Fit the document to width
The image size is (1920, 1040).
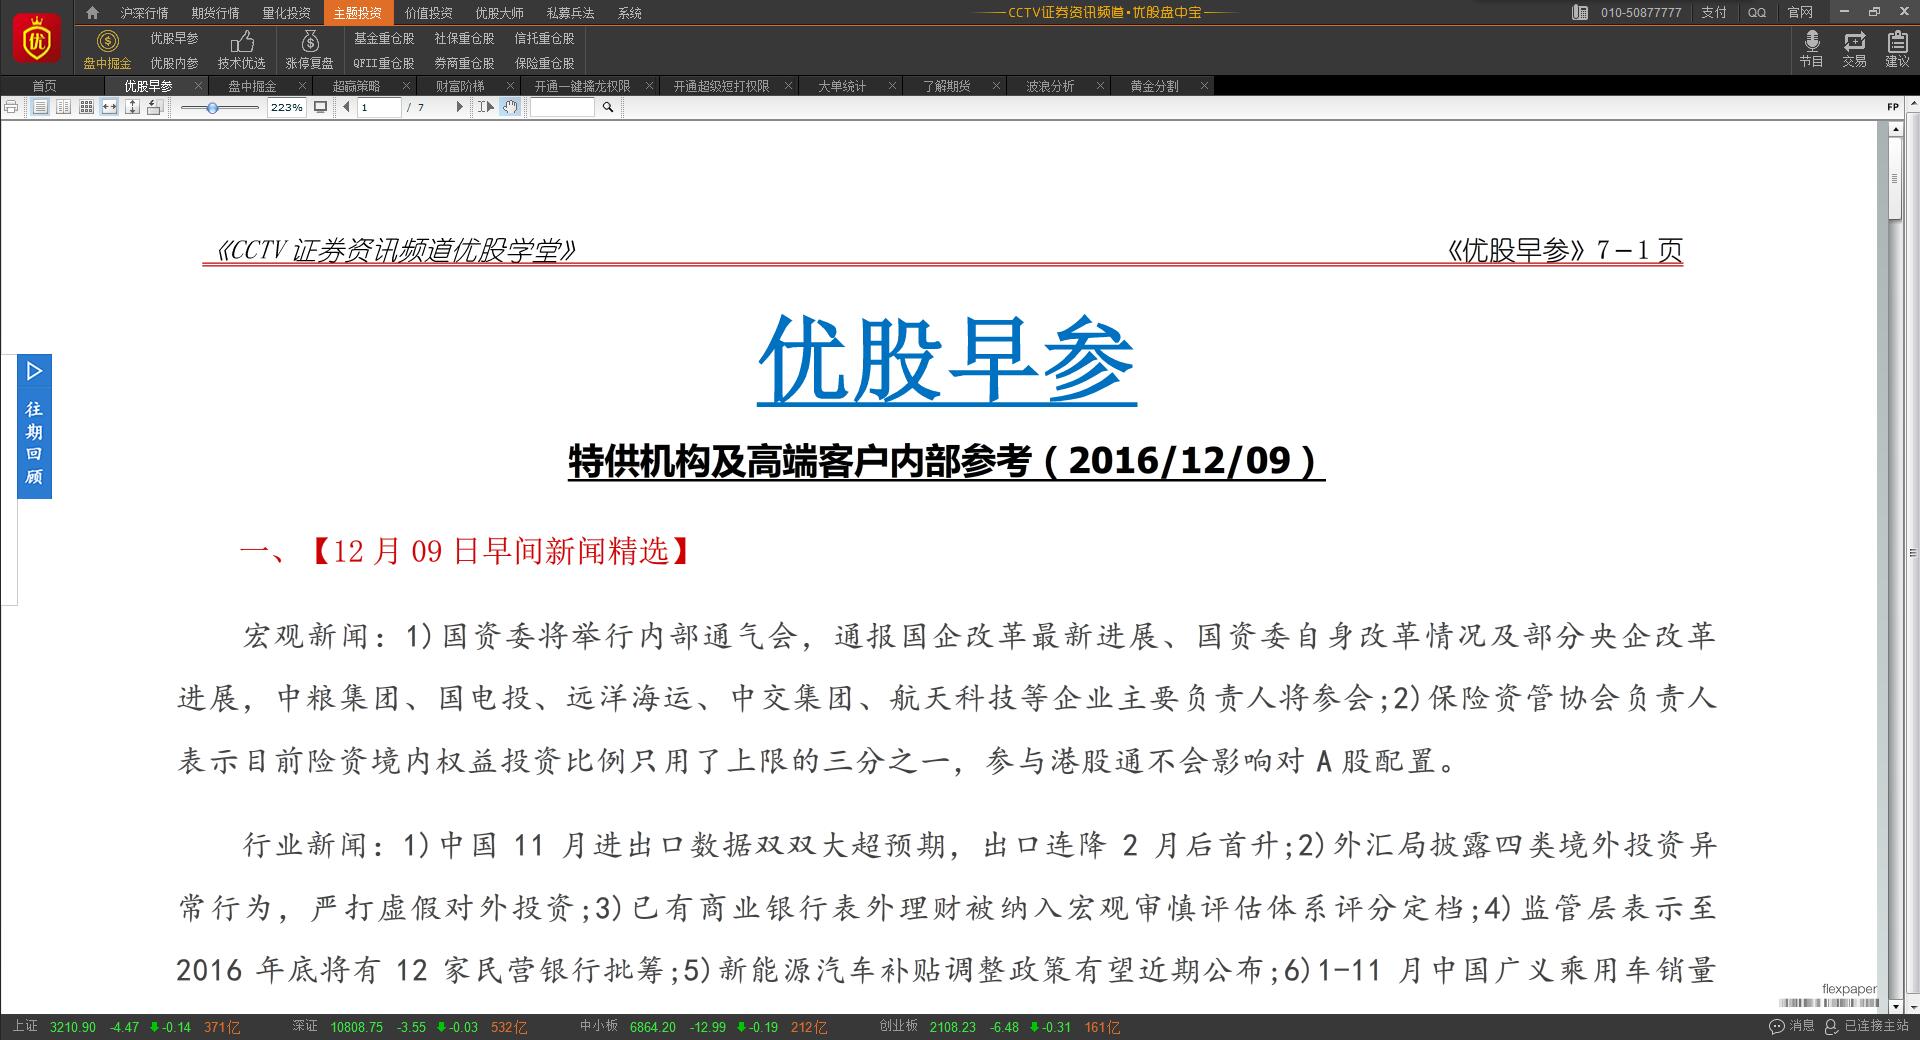point(109,107)
